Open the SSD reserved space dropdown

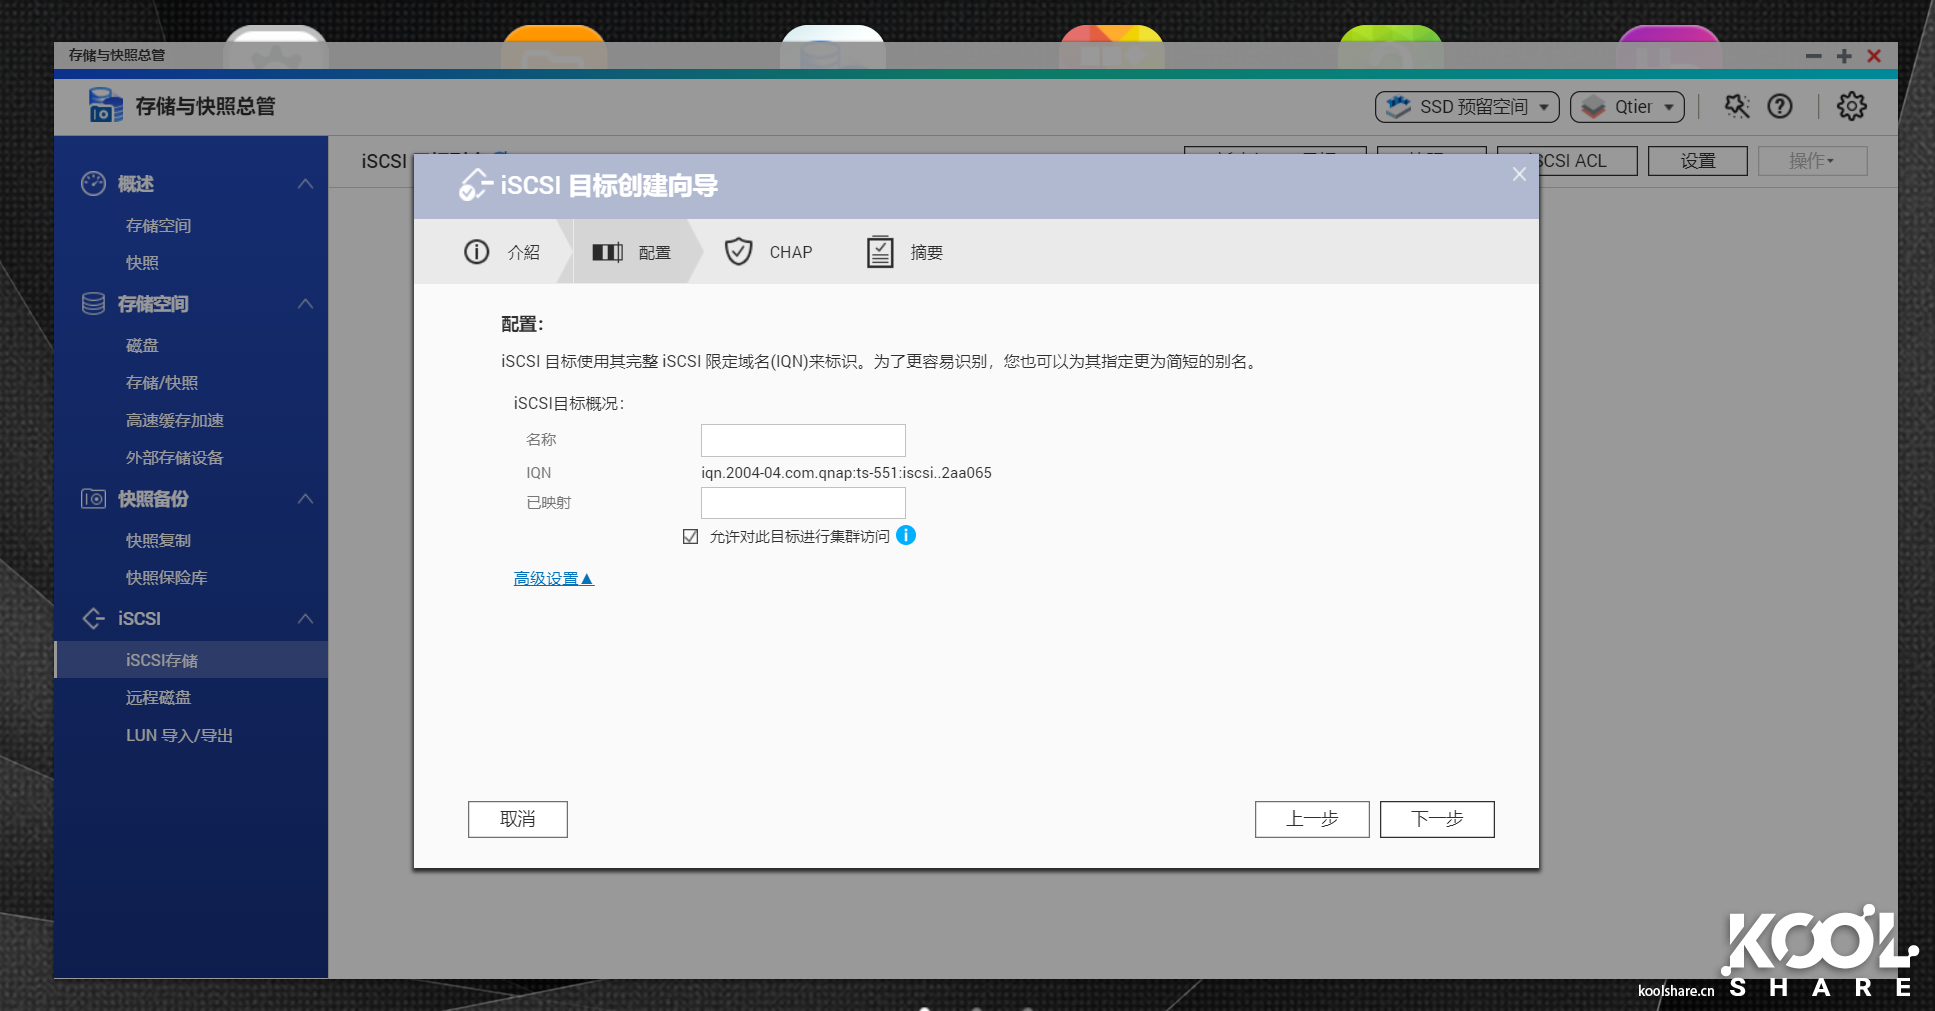click(x=1466, y=107)
